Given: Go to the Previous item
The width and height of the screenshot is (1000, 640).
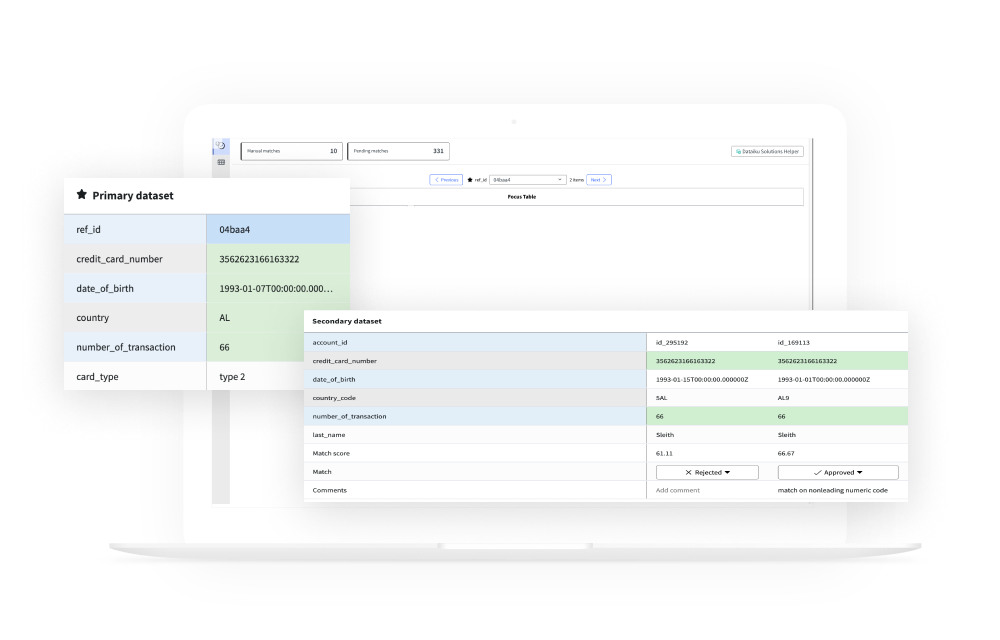Looking at the screenshot, I should point(446,180).
